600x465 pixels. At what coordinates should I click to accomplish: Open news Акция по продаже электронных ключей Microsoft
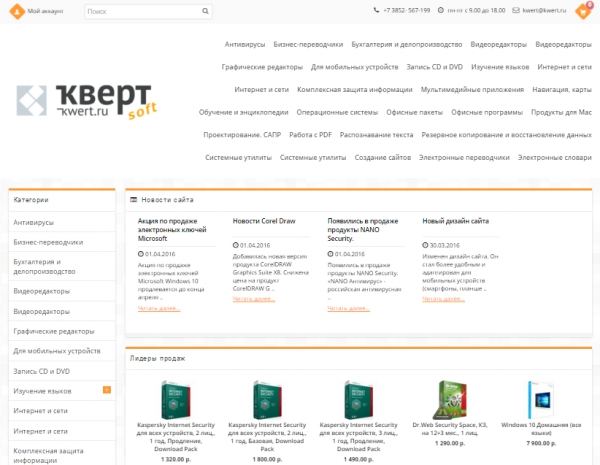tap(172, 230)
